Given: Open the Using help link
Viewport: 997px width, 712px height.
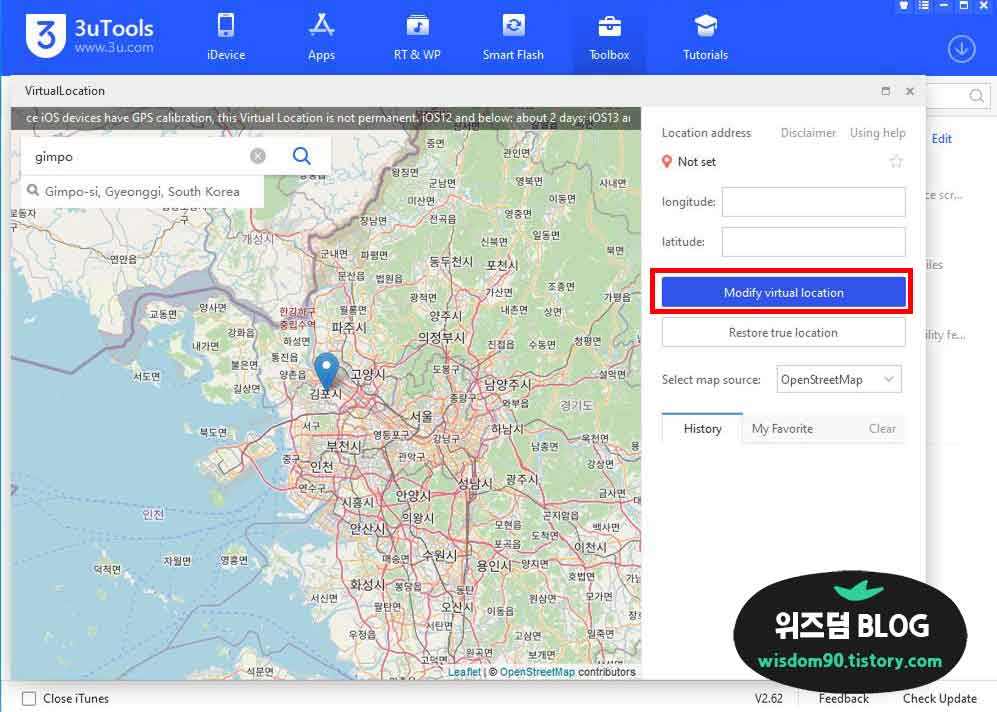Looking at the screenshot, I should pyautogui.click(x=877, y=132).
